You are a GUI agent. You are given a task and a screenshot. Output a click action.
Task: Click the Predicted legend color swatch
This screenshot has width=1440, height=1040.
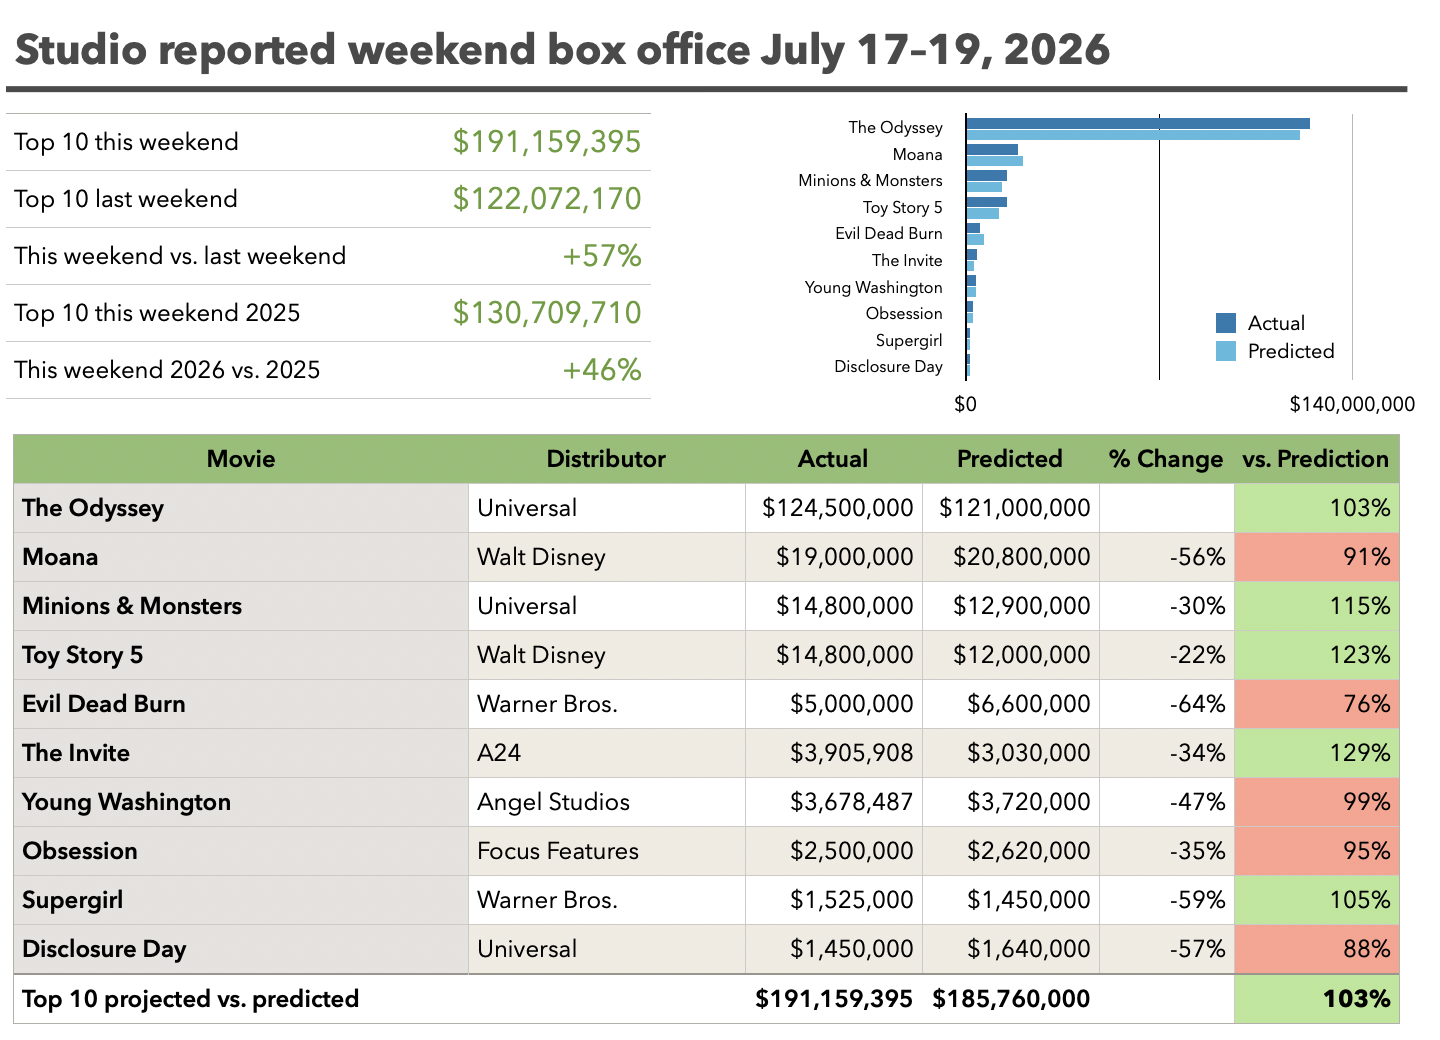(1226, 351)
